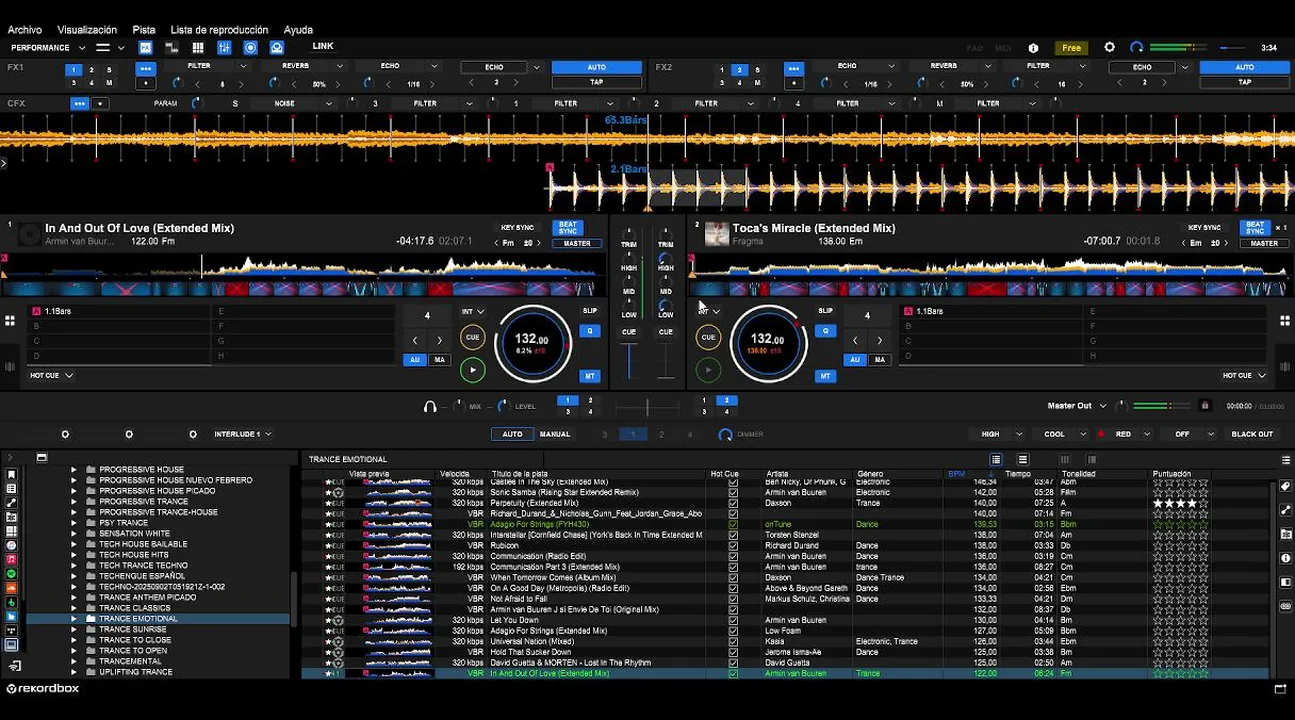Toggle Hot Cue checkbox for Rubicon track
The height and width of the screenshot is (720, 1295).
click(x=733, y=546)
